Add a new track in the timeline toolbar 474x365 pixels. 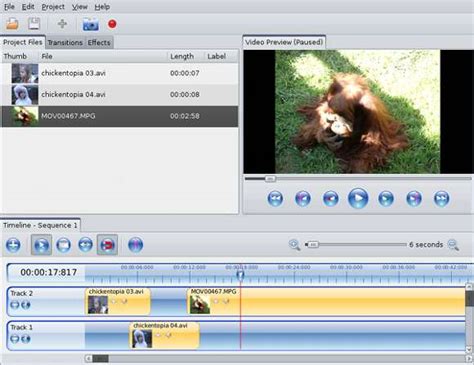tap(13, 245)
